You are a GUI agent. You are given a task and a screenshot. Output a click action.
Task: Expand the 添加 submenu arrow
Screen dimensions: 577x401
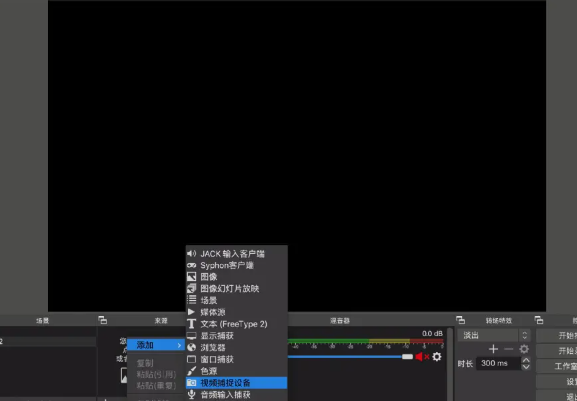[x=179, y=345]
